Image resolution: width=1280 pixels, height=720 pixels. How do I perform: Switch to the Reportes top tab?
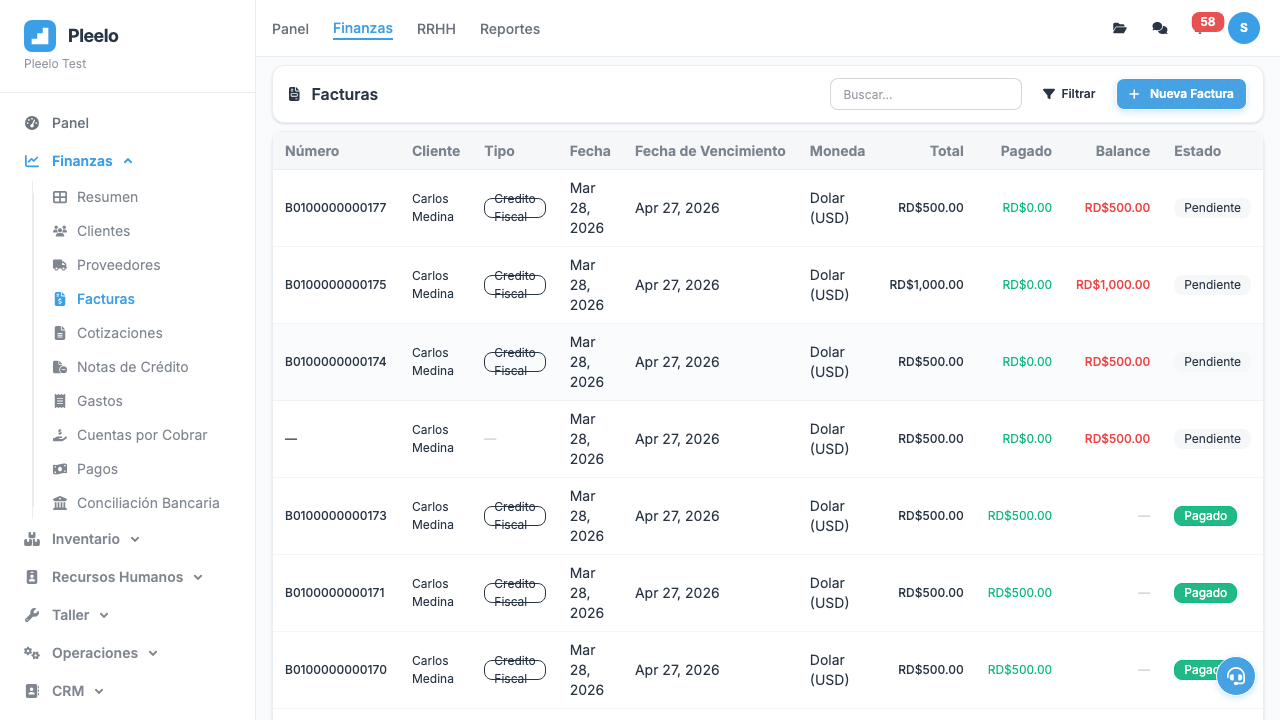[x=510, y=29]
